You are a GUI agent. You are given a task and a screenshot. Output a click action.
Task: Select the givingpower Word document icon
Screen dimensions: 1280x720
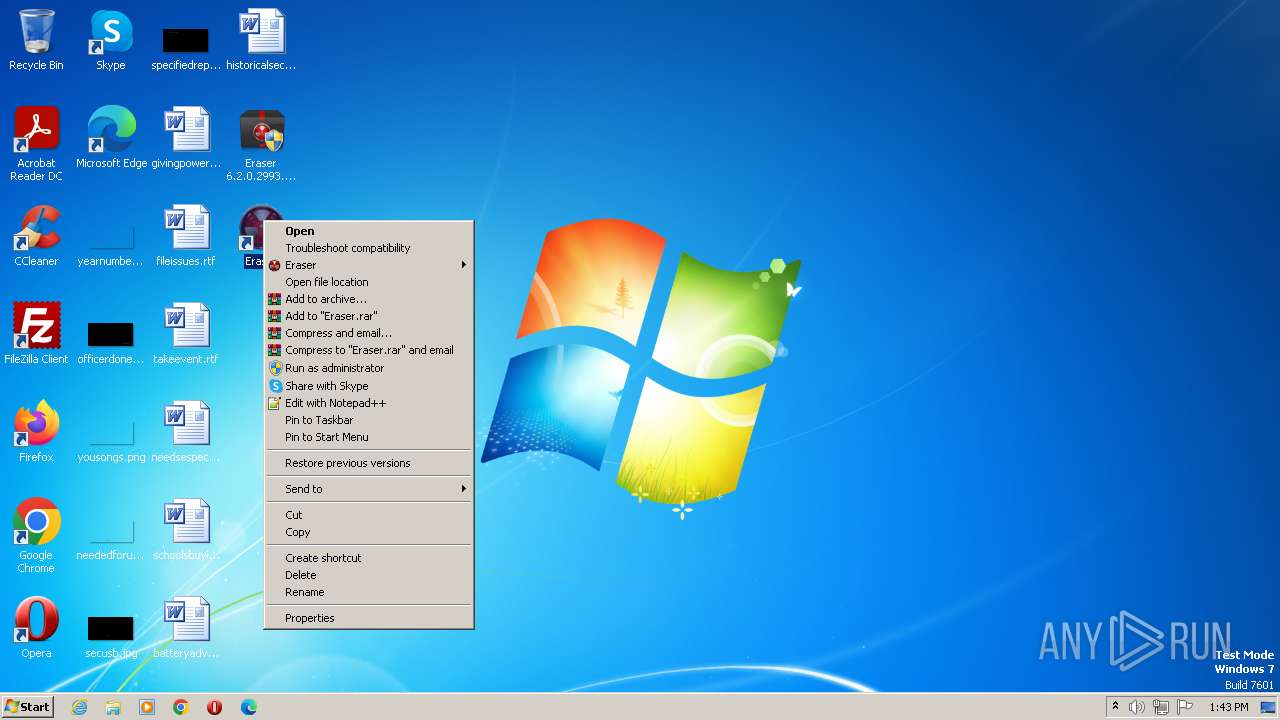[186, 137]
